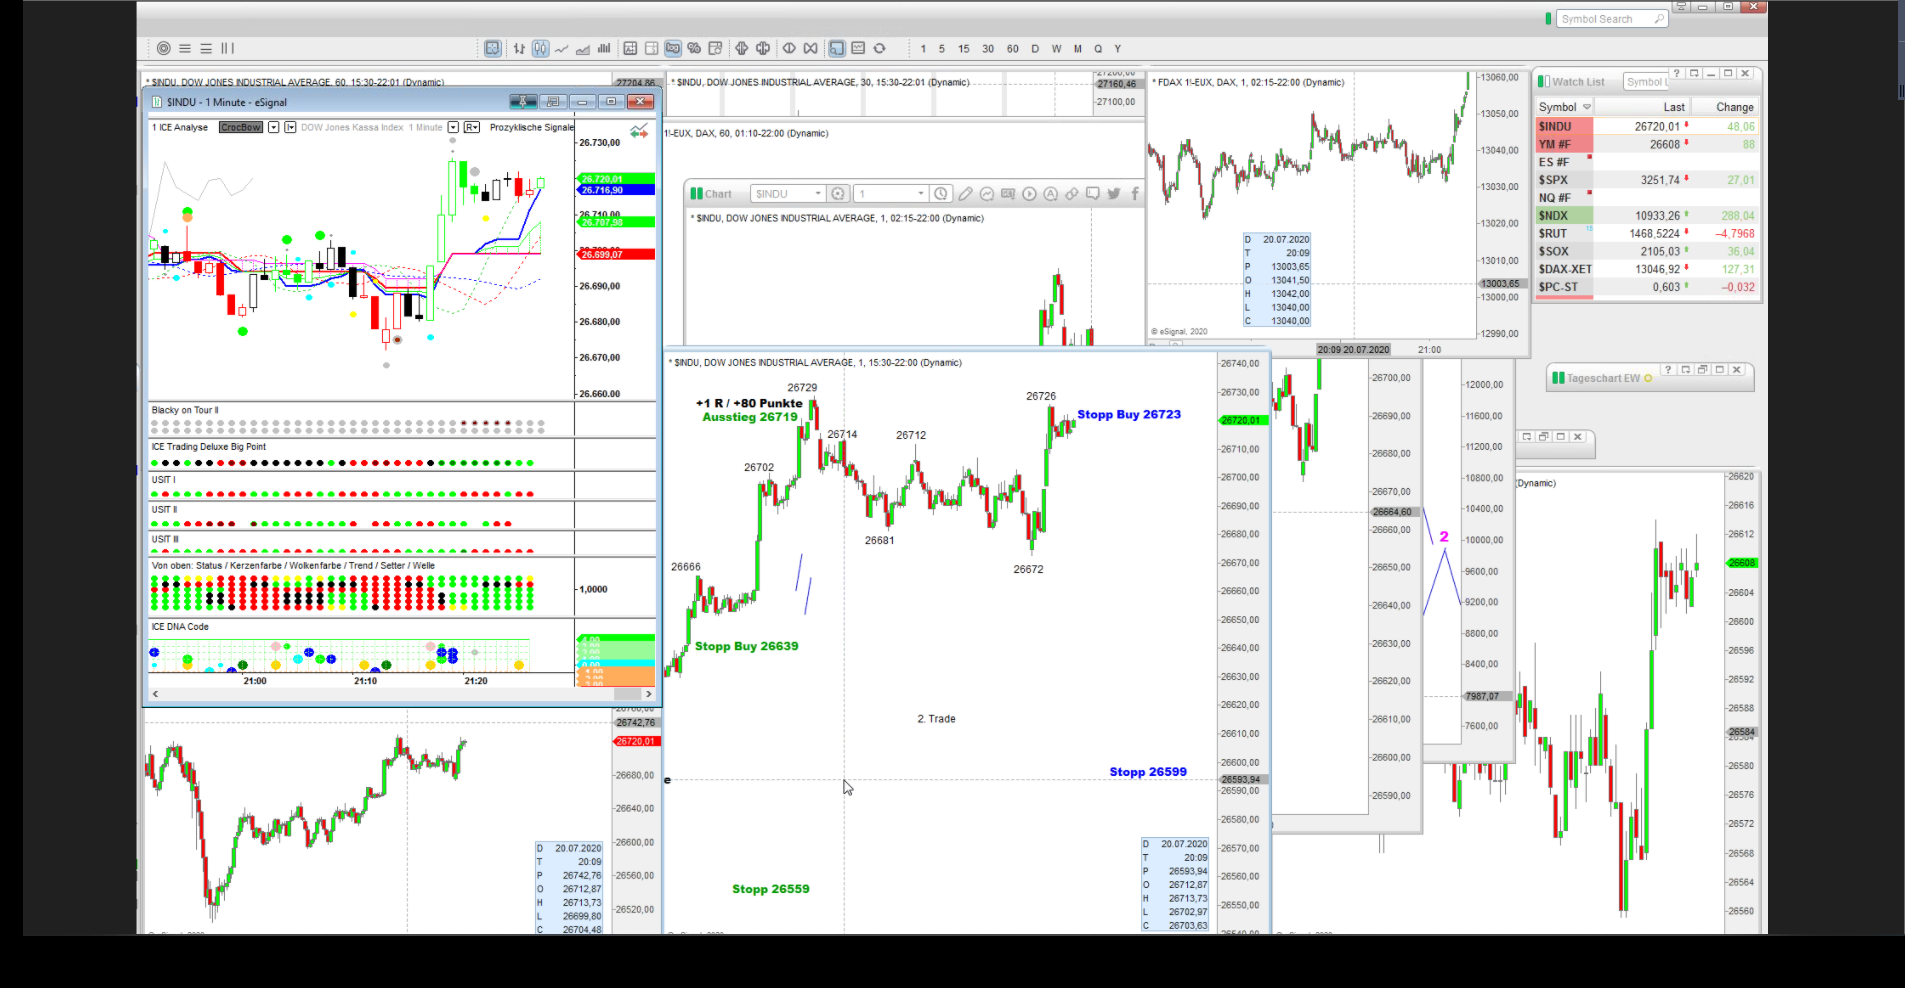Viewport: 1905px width, 988px height.
Task: Open the $INDU symbol dropdown in Chart window
Action: 817,194
